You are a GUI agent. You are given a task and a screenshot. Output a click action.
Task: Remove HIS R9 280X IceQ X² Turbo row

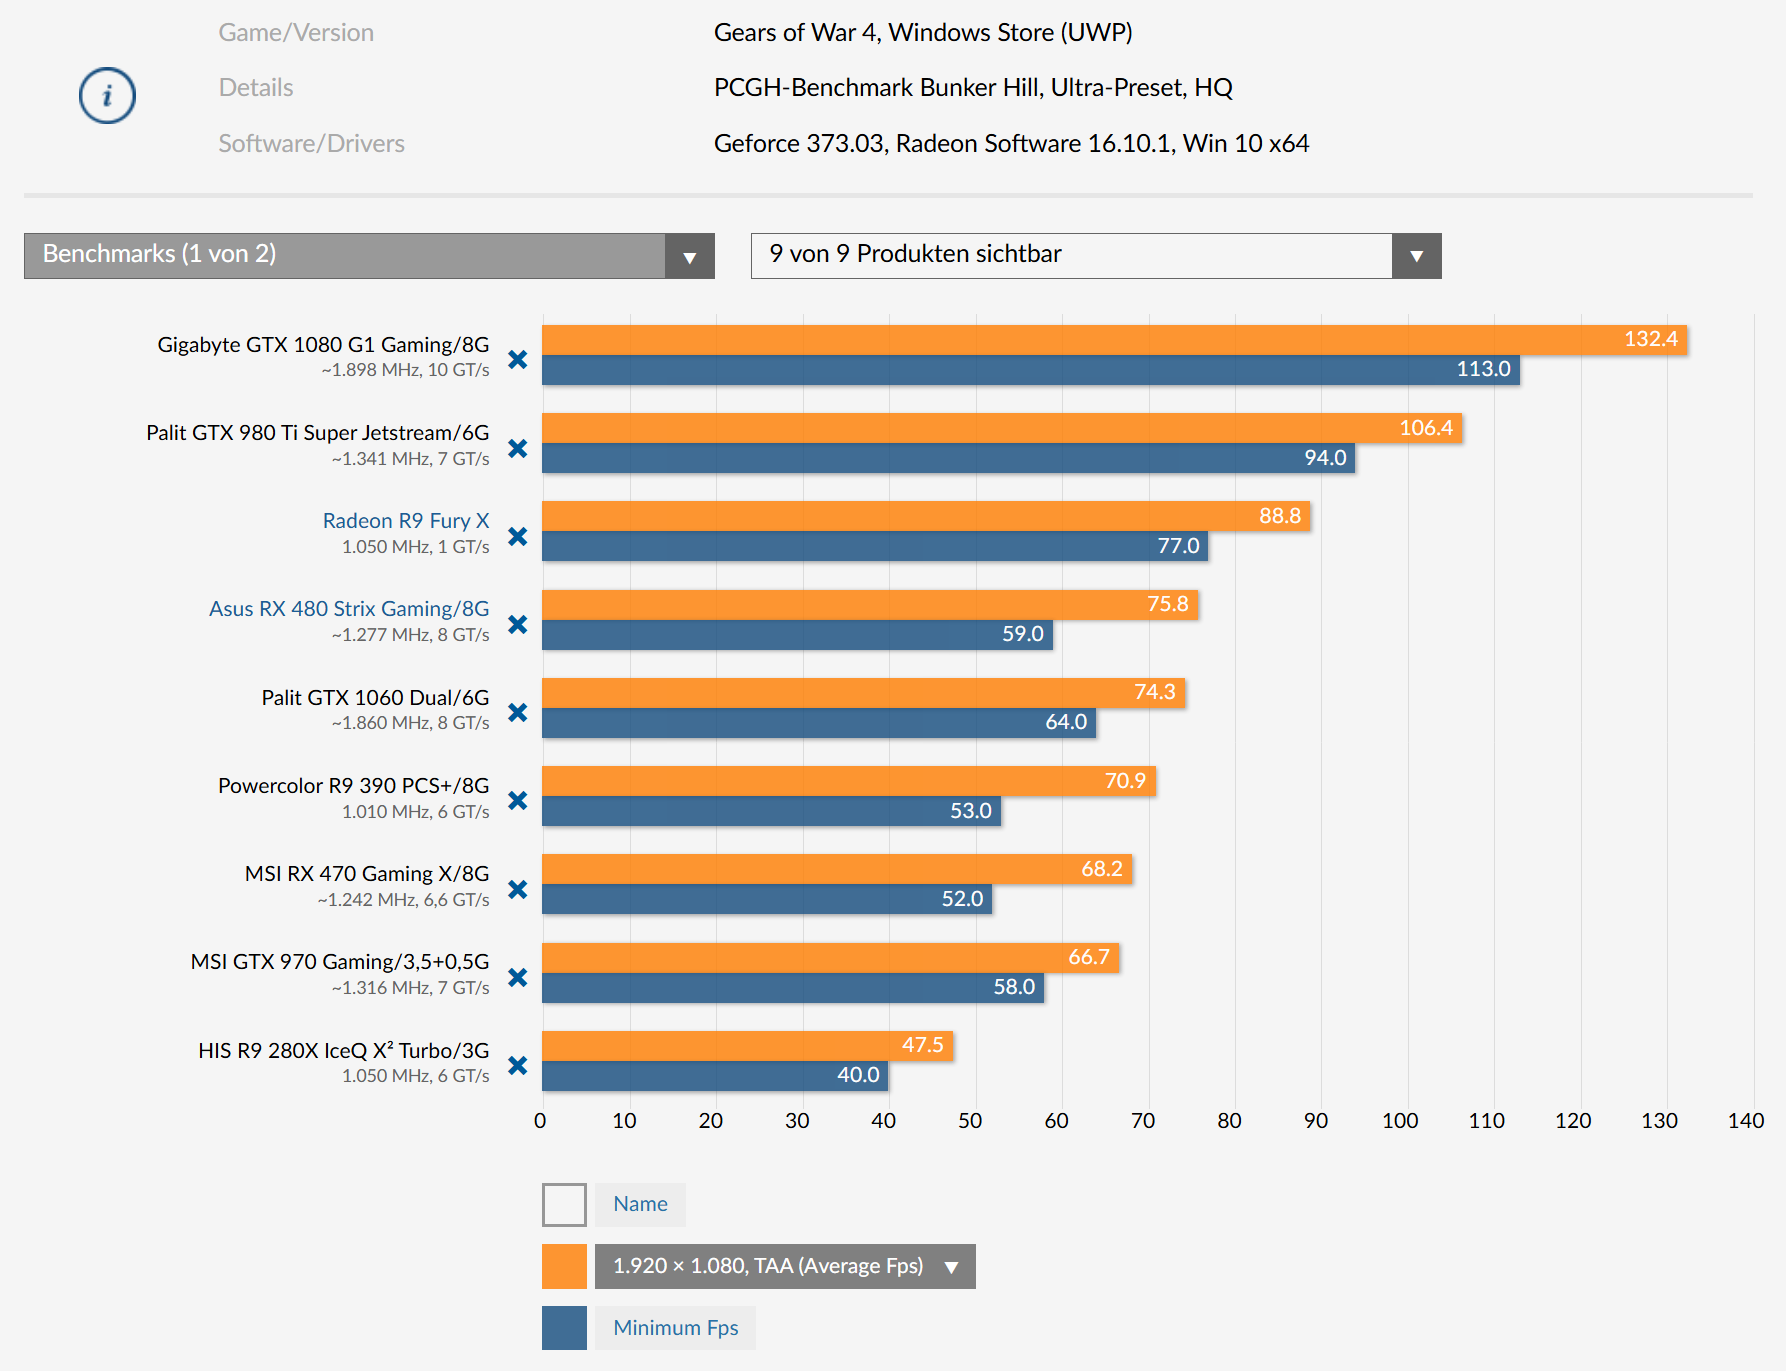click(x=517, y=1066)
